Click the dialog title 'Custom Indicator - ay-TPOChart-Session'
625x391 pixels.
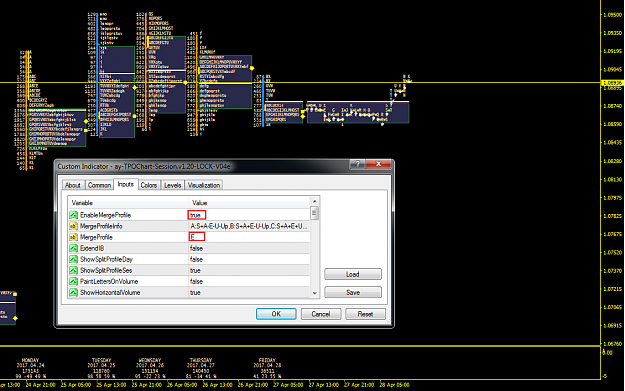pyautogui.click(x=144, y=166)
